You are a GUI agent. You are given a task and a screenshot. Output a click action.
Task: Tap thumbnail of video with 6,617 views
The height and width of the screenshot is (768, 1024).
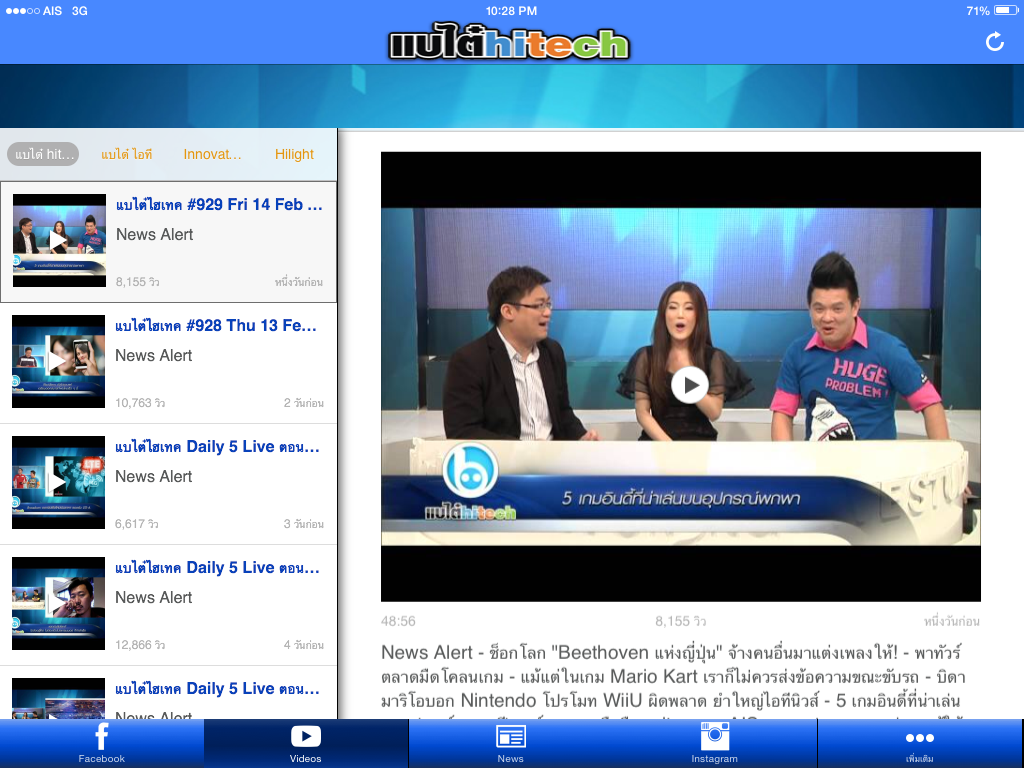tap(58, 482)
